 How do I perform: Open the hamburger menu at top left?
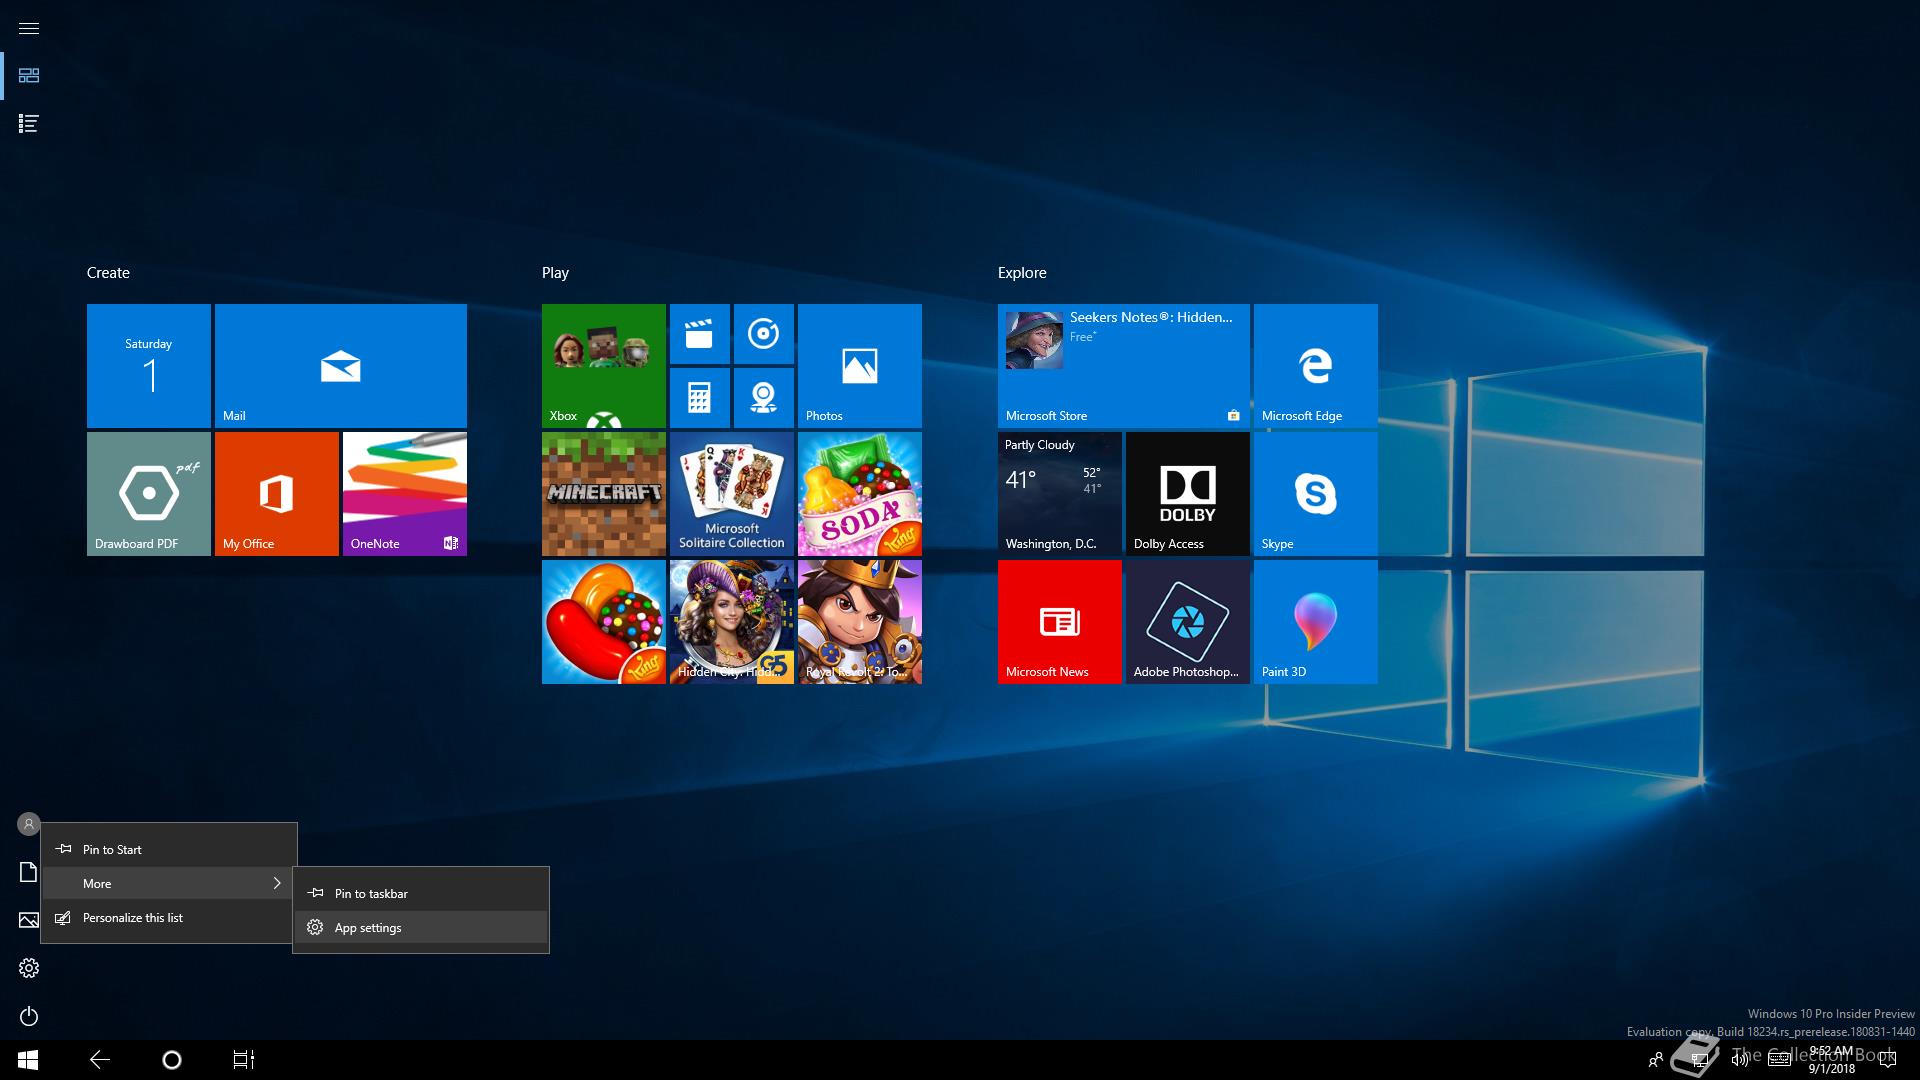(29, 28)
